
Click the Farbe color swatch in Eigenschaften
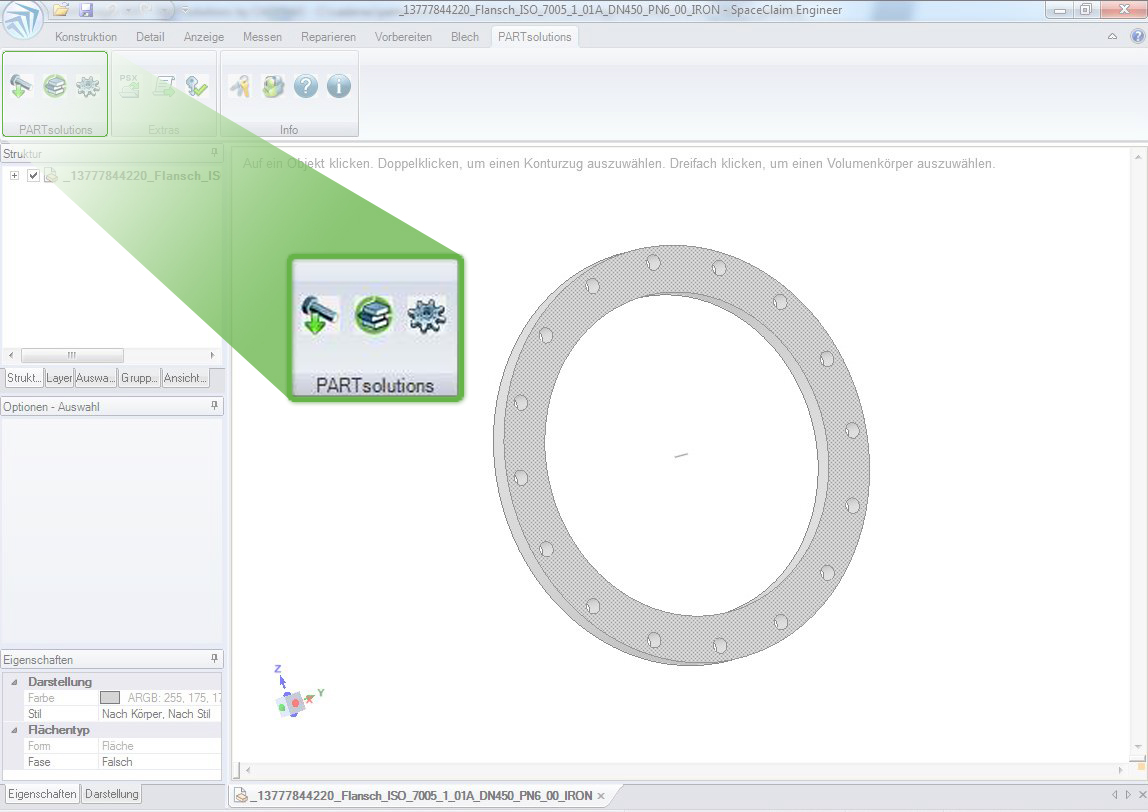(x=110, y=697)
